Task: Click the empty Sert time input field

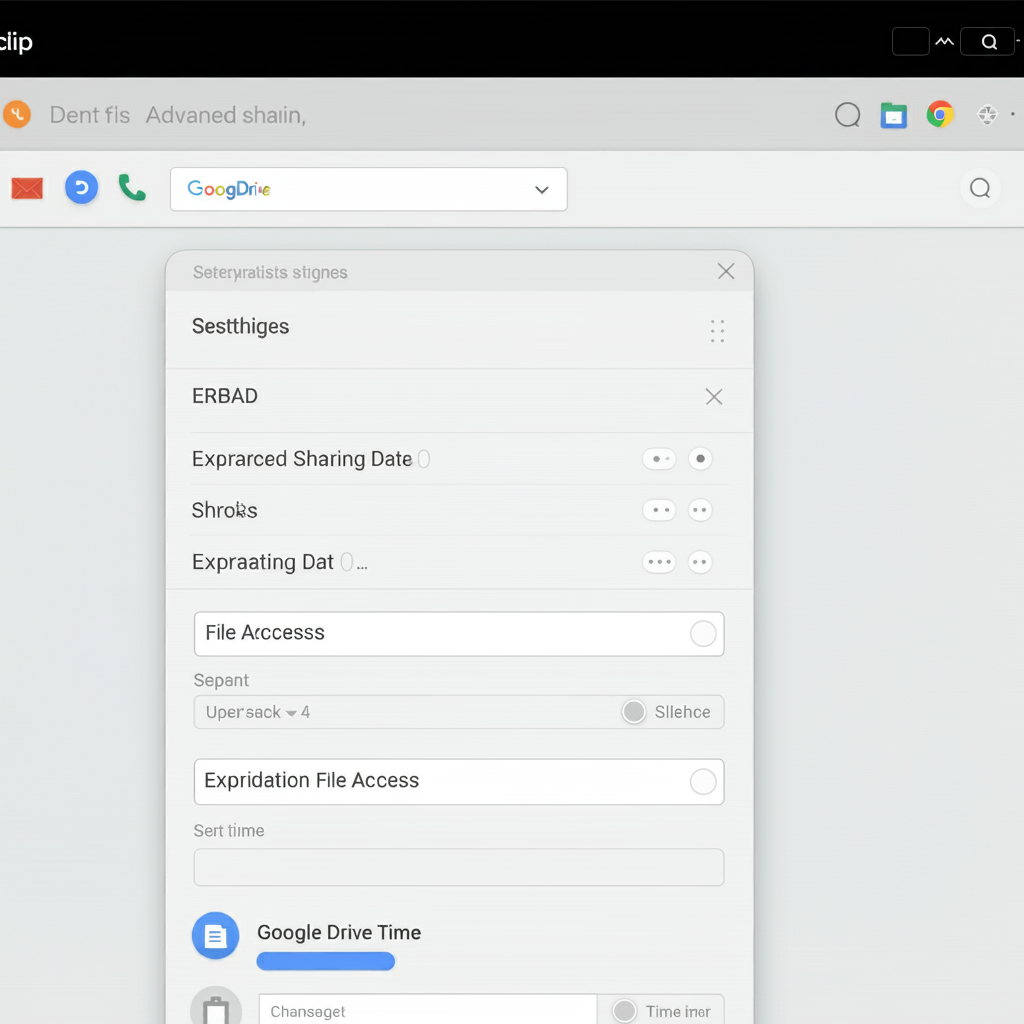Action: click(458, 867)
